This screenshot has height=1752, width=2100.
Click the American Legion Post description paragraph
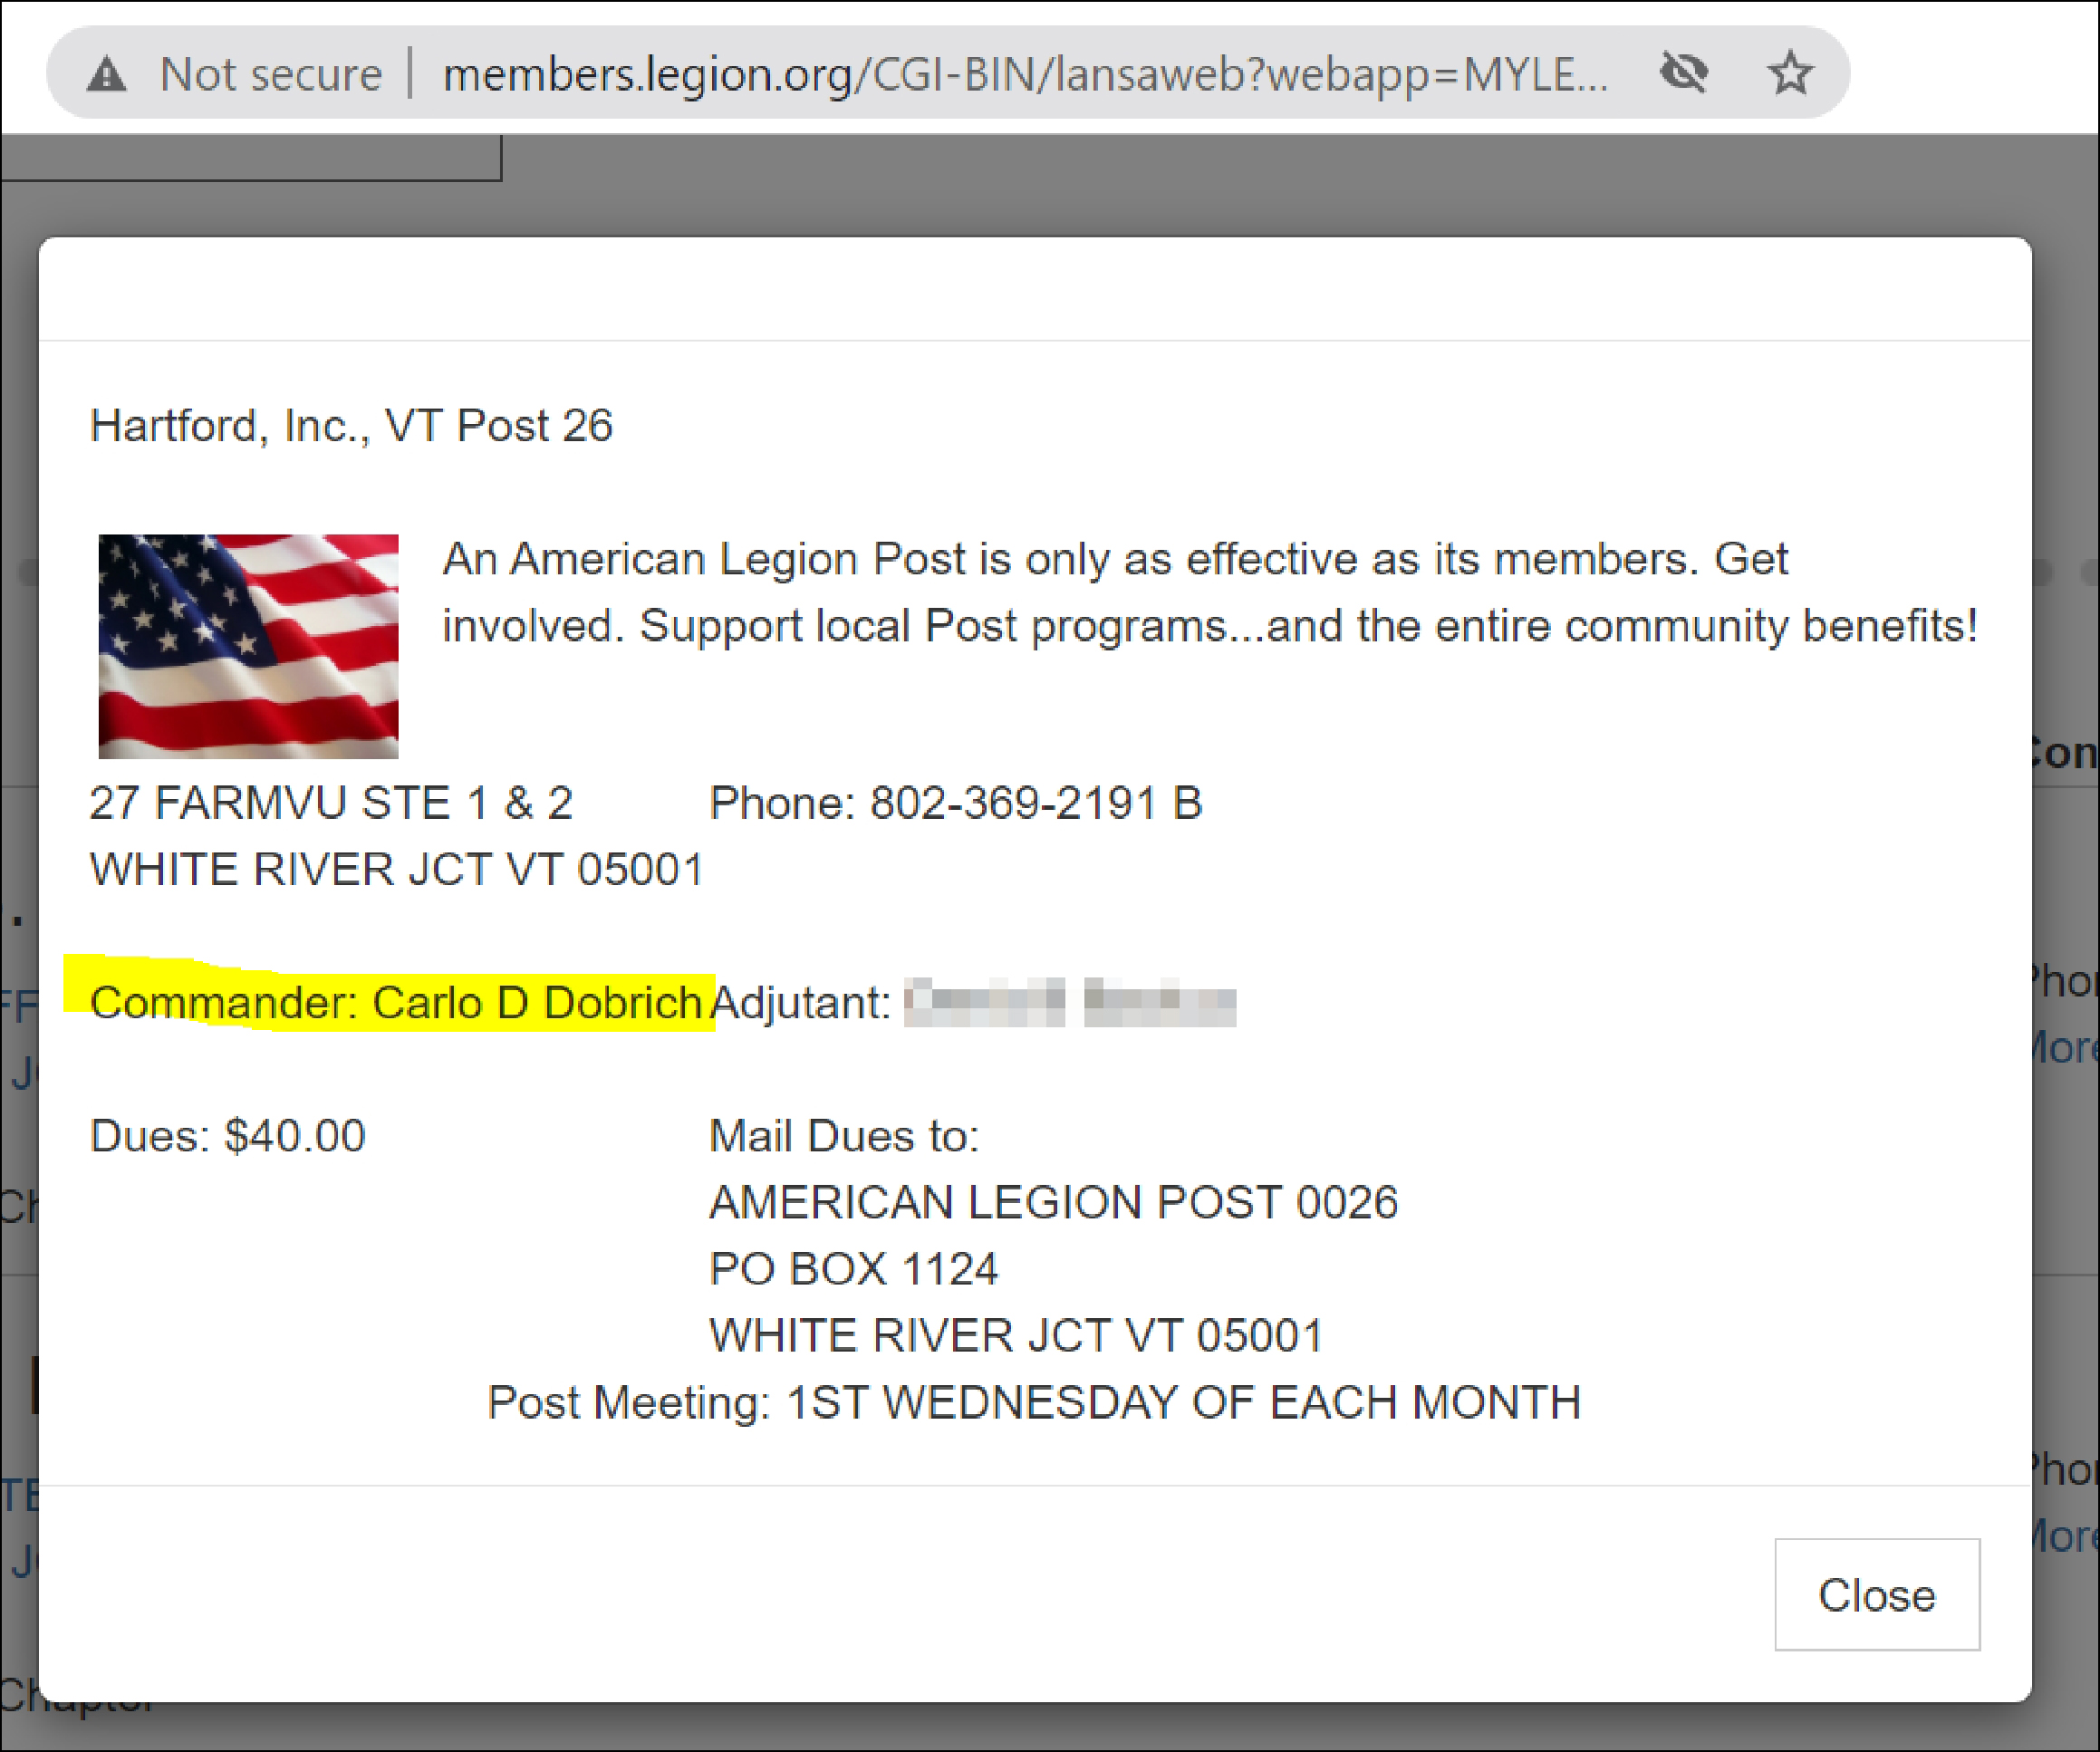pos(1210,592)
